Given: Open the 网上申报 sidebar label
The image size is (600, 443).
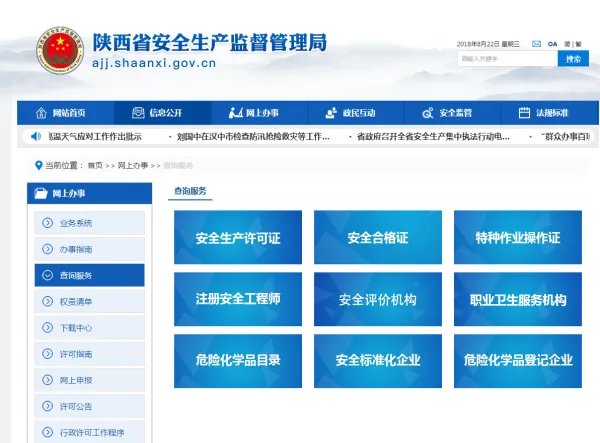Looking at the screenshot, I should [x=76, y=380].
